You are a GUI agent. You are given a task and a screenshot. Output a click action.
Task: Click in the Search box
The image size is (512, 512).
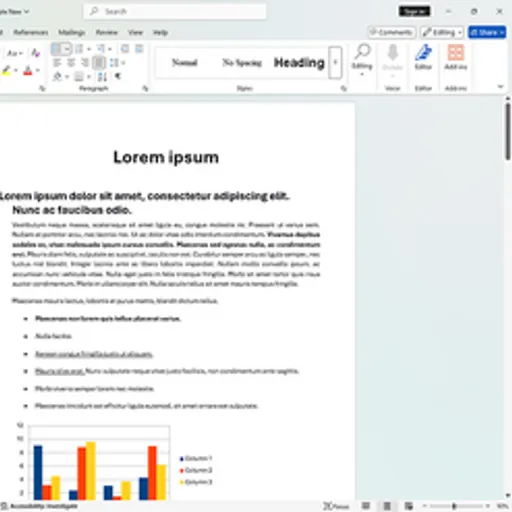[x=175, y=12]
